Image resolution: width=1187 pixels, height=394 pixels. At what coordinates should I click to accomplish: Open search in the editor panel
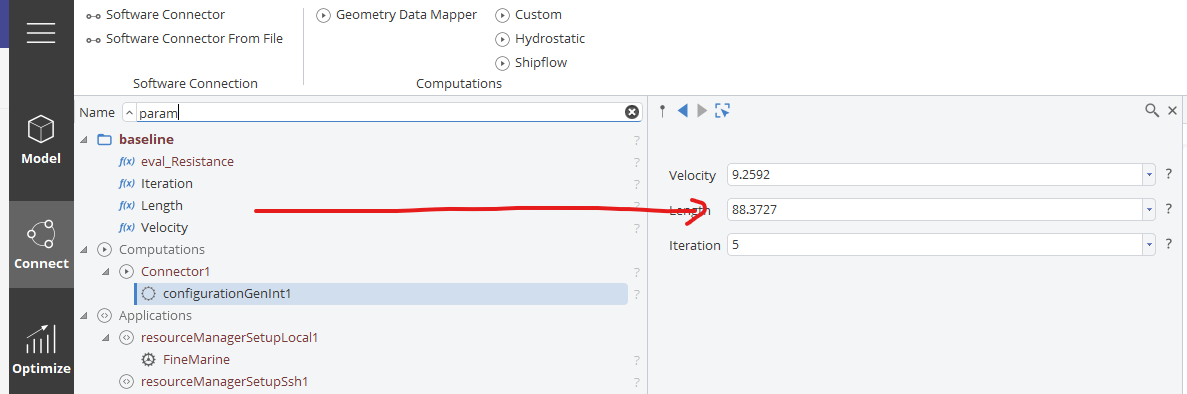tap(1151, 111)
